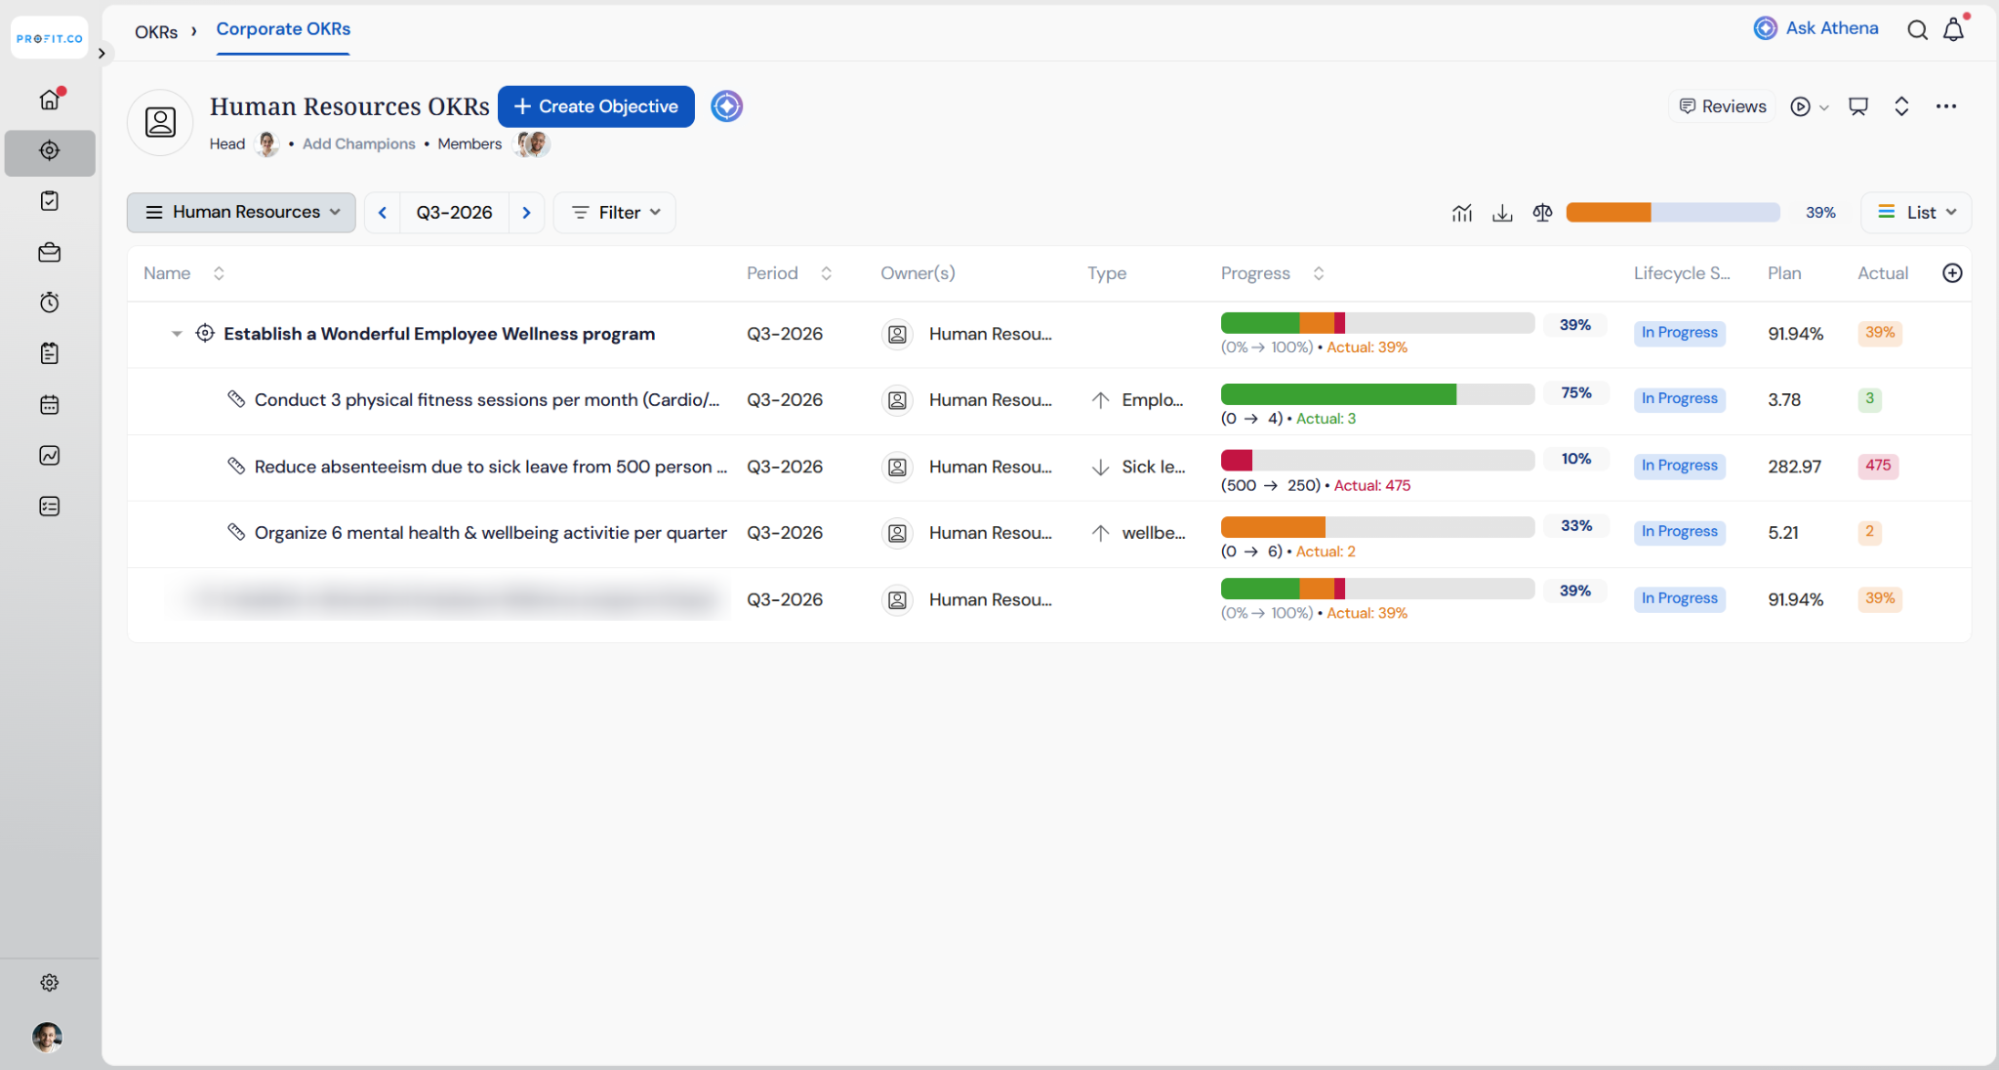The width and height of the screenshot is (1999, 1070).
Task: Go to the next quarter
Action: point(527,212)
